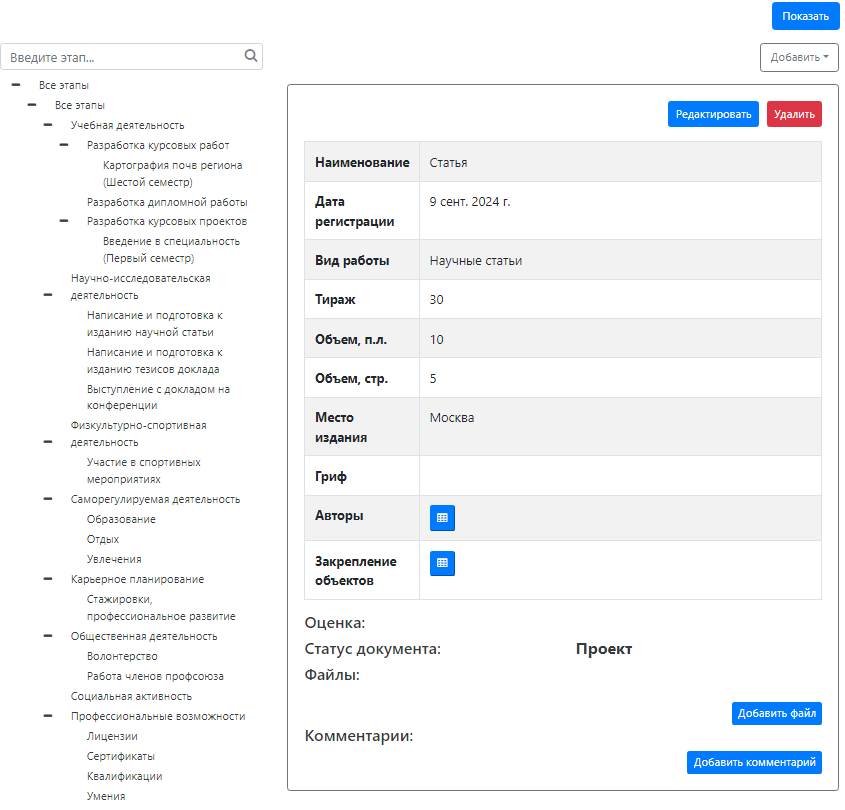This screenshot has height=810, width=845.
Task: Select the Квалификации tree item
Action: [x=124, y=776]
